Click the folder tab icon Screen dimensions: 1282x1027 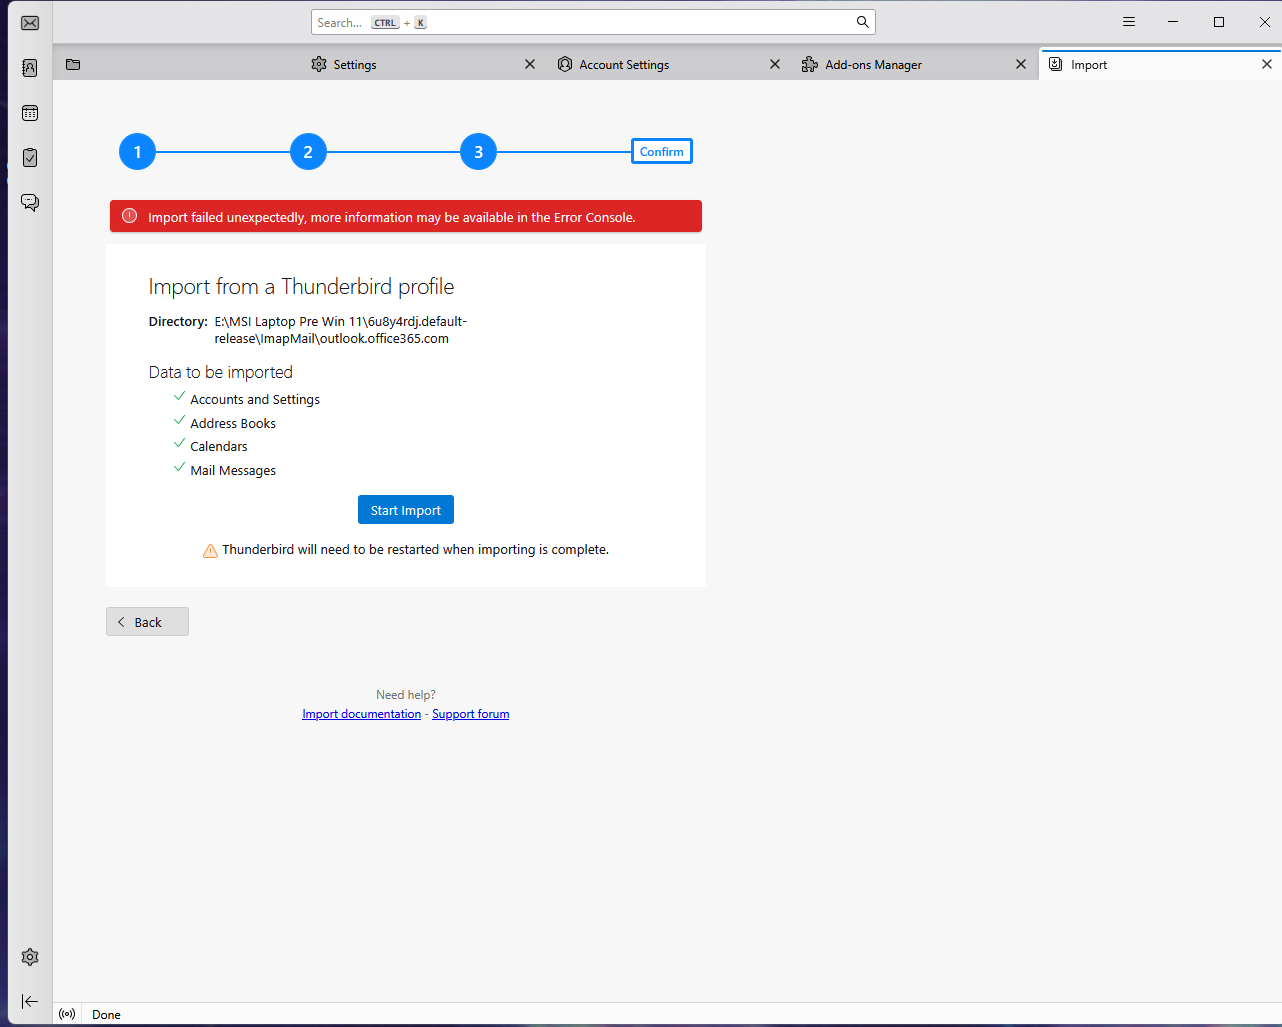(73, 64)
